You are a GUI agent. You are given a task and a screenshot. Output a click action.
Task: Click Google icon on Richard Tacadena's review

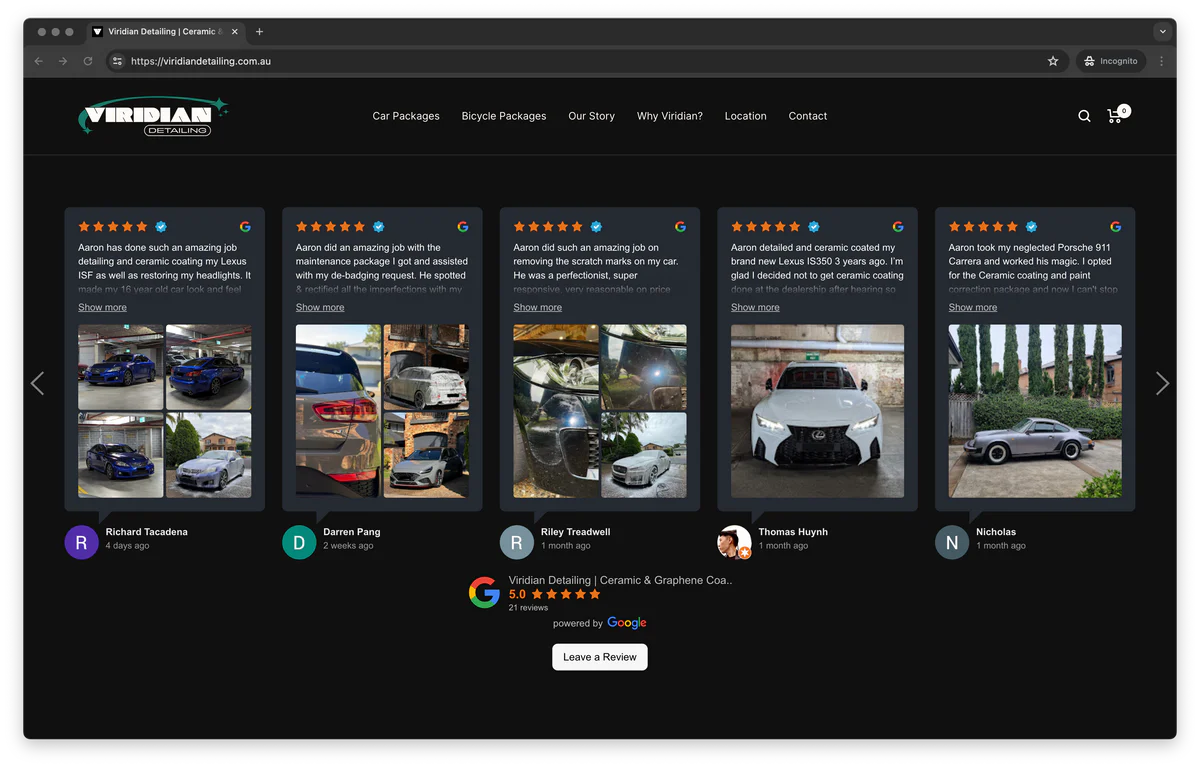pyautogui.click(x=245, y=227)
